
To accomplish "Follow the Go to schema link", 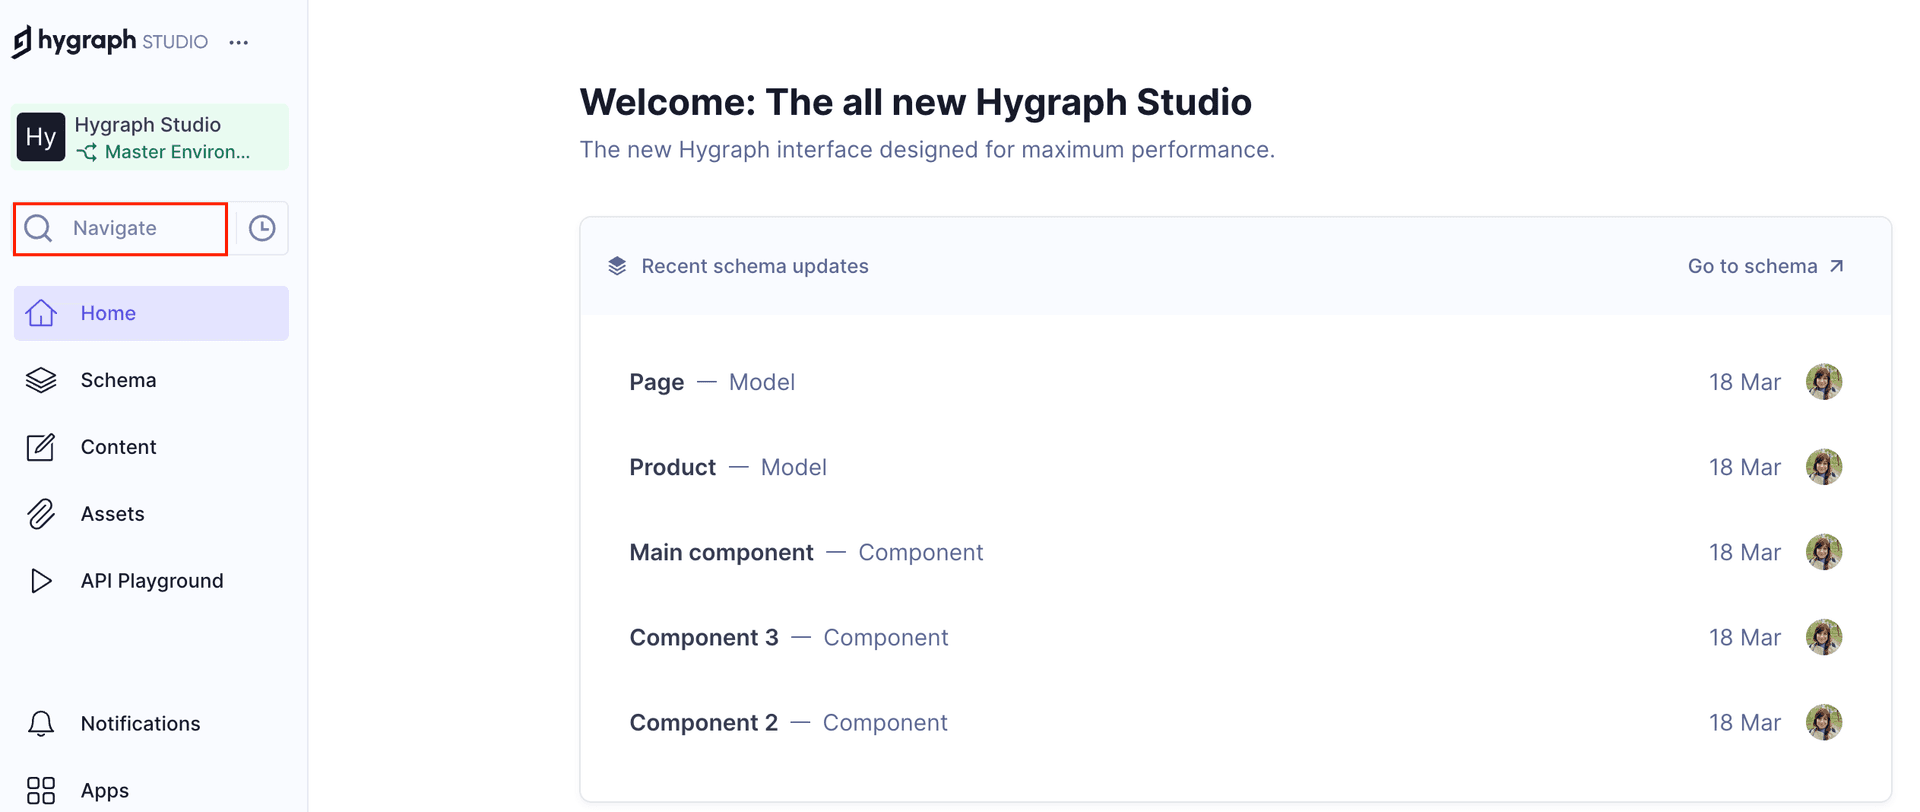I will (1766, 266).
